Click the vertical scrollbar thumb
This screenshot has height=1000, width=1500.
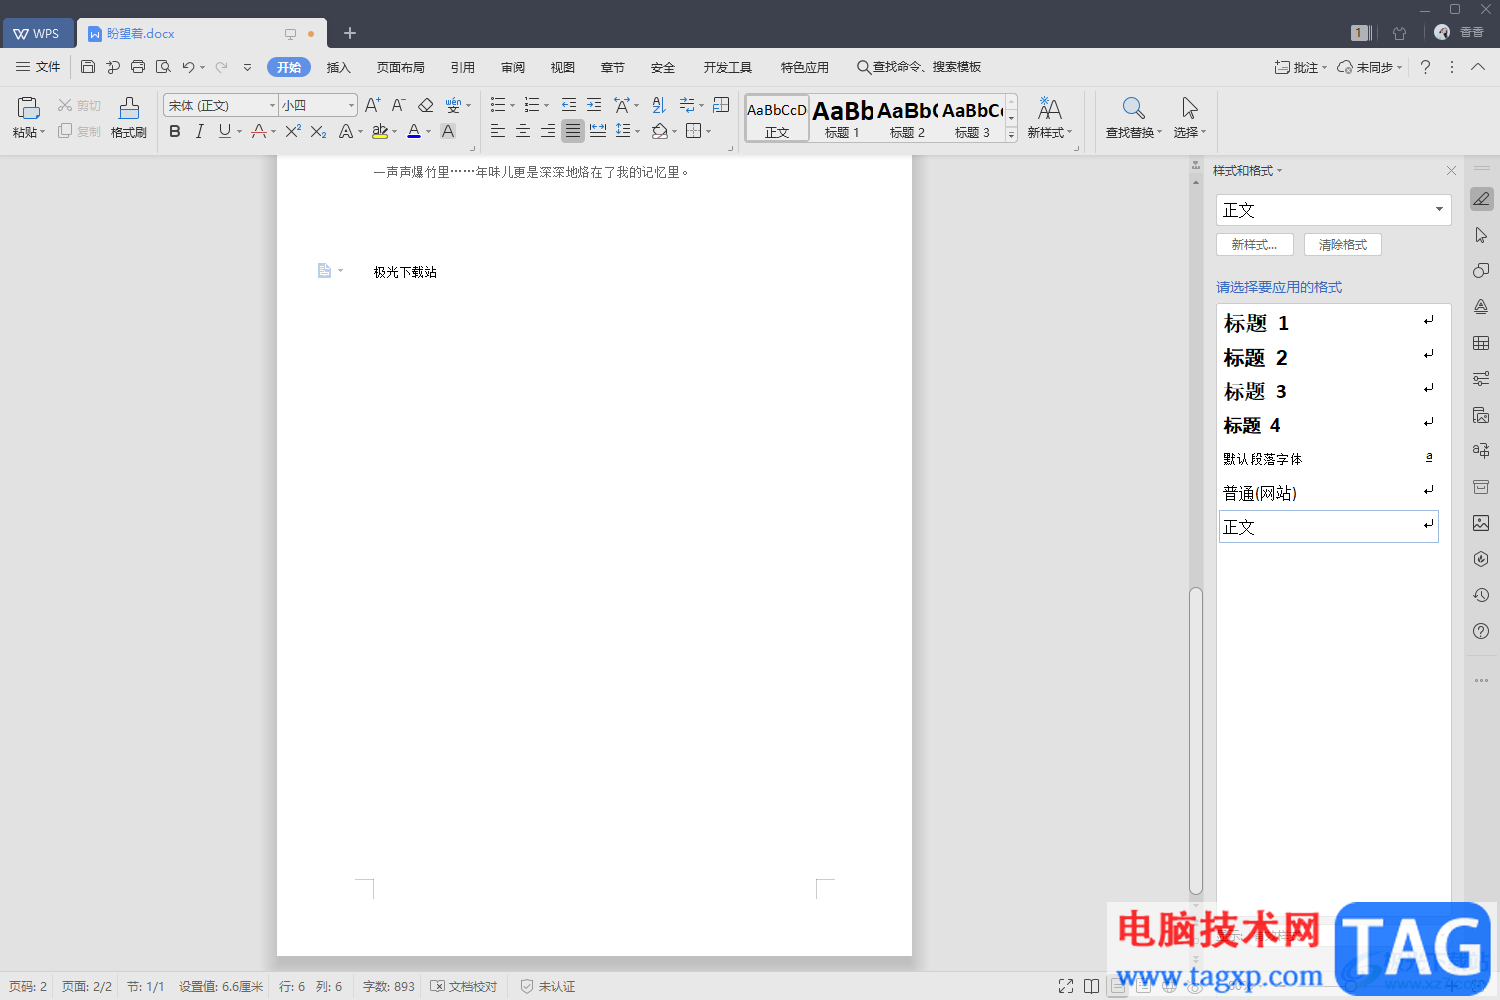point(1196,740)
